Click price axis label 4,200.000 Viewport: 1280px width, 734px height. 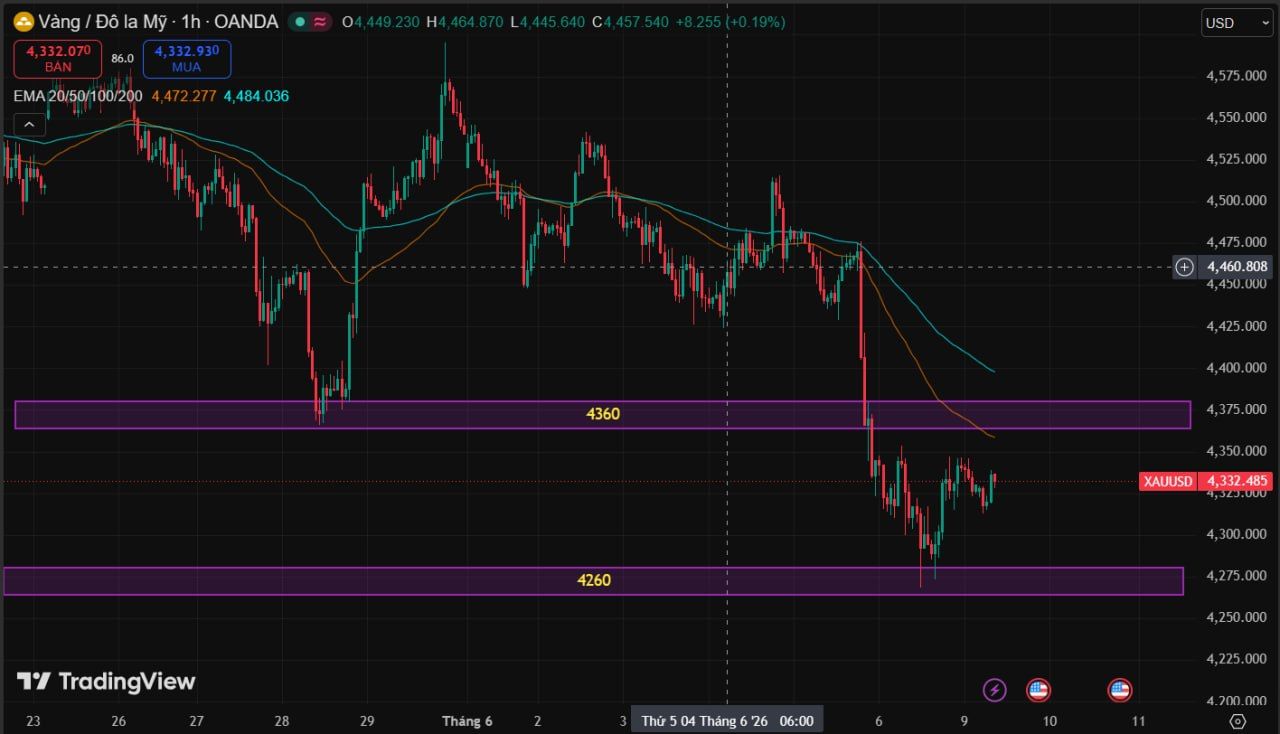coord(1237,701)
